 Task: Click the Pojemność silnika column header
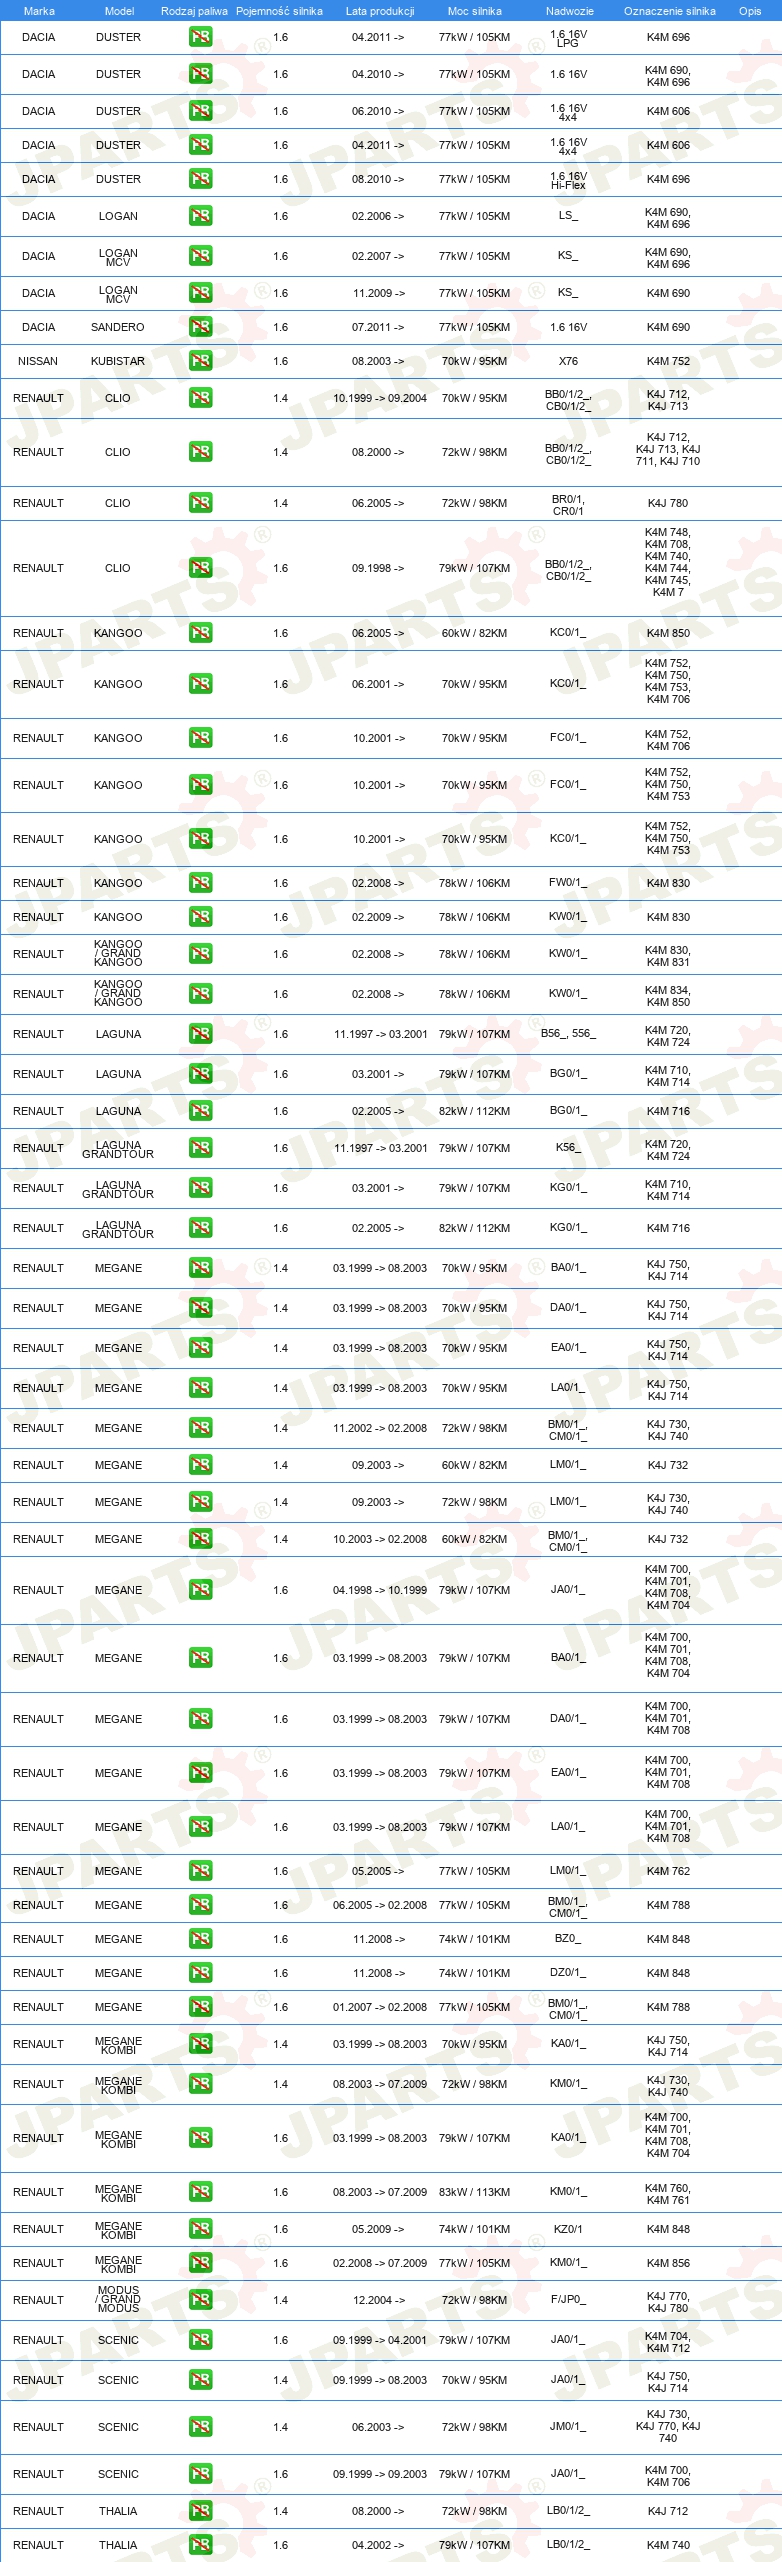279,11
